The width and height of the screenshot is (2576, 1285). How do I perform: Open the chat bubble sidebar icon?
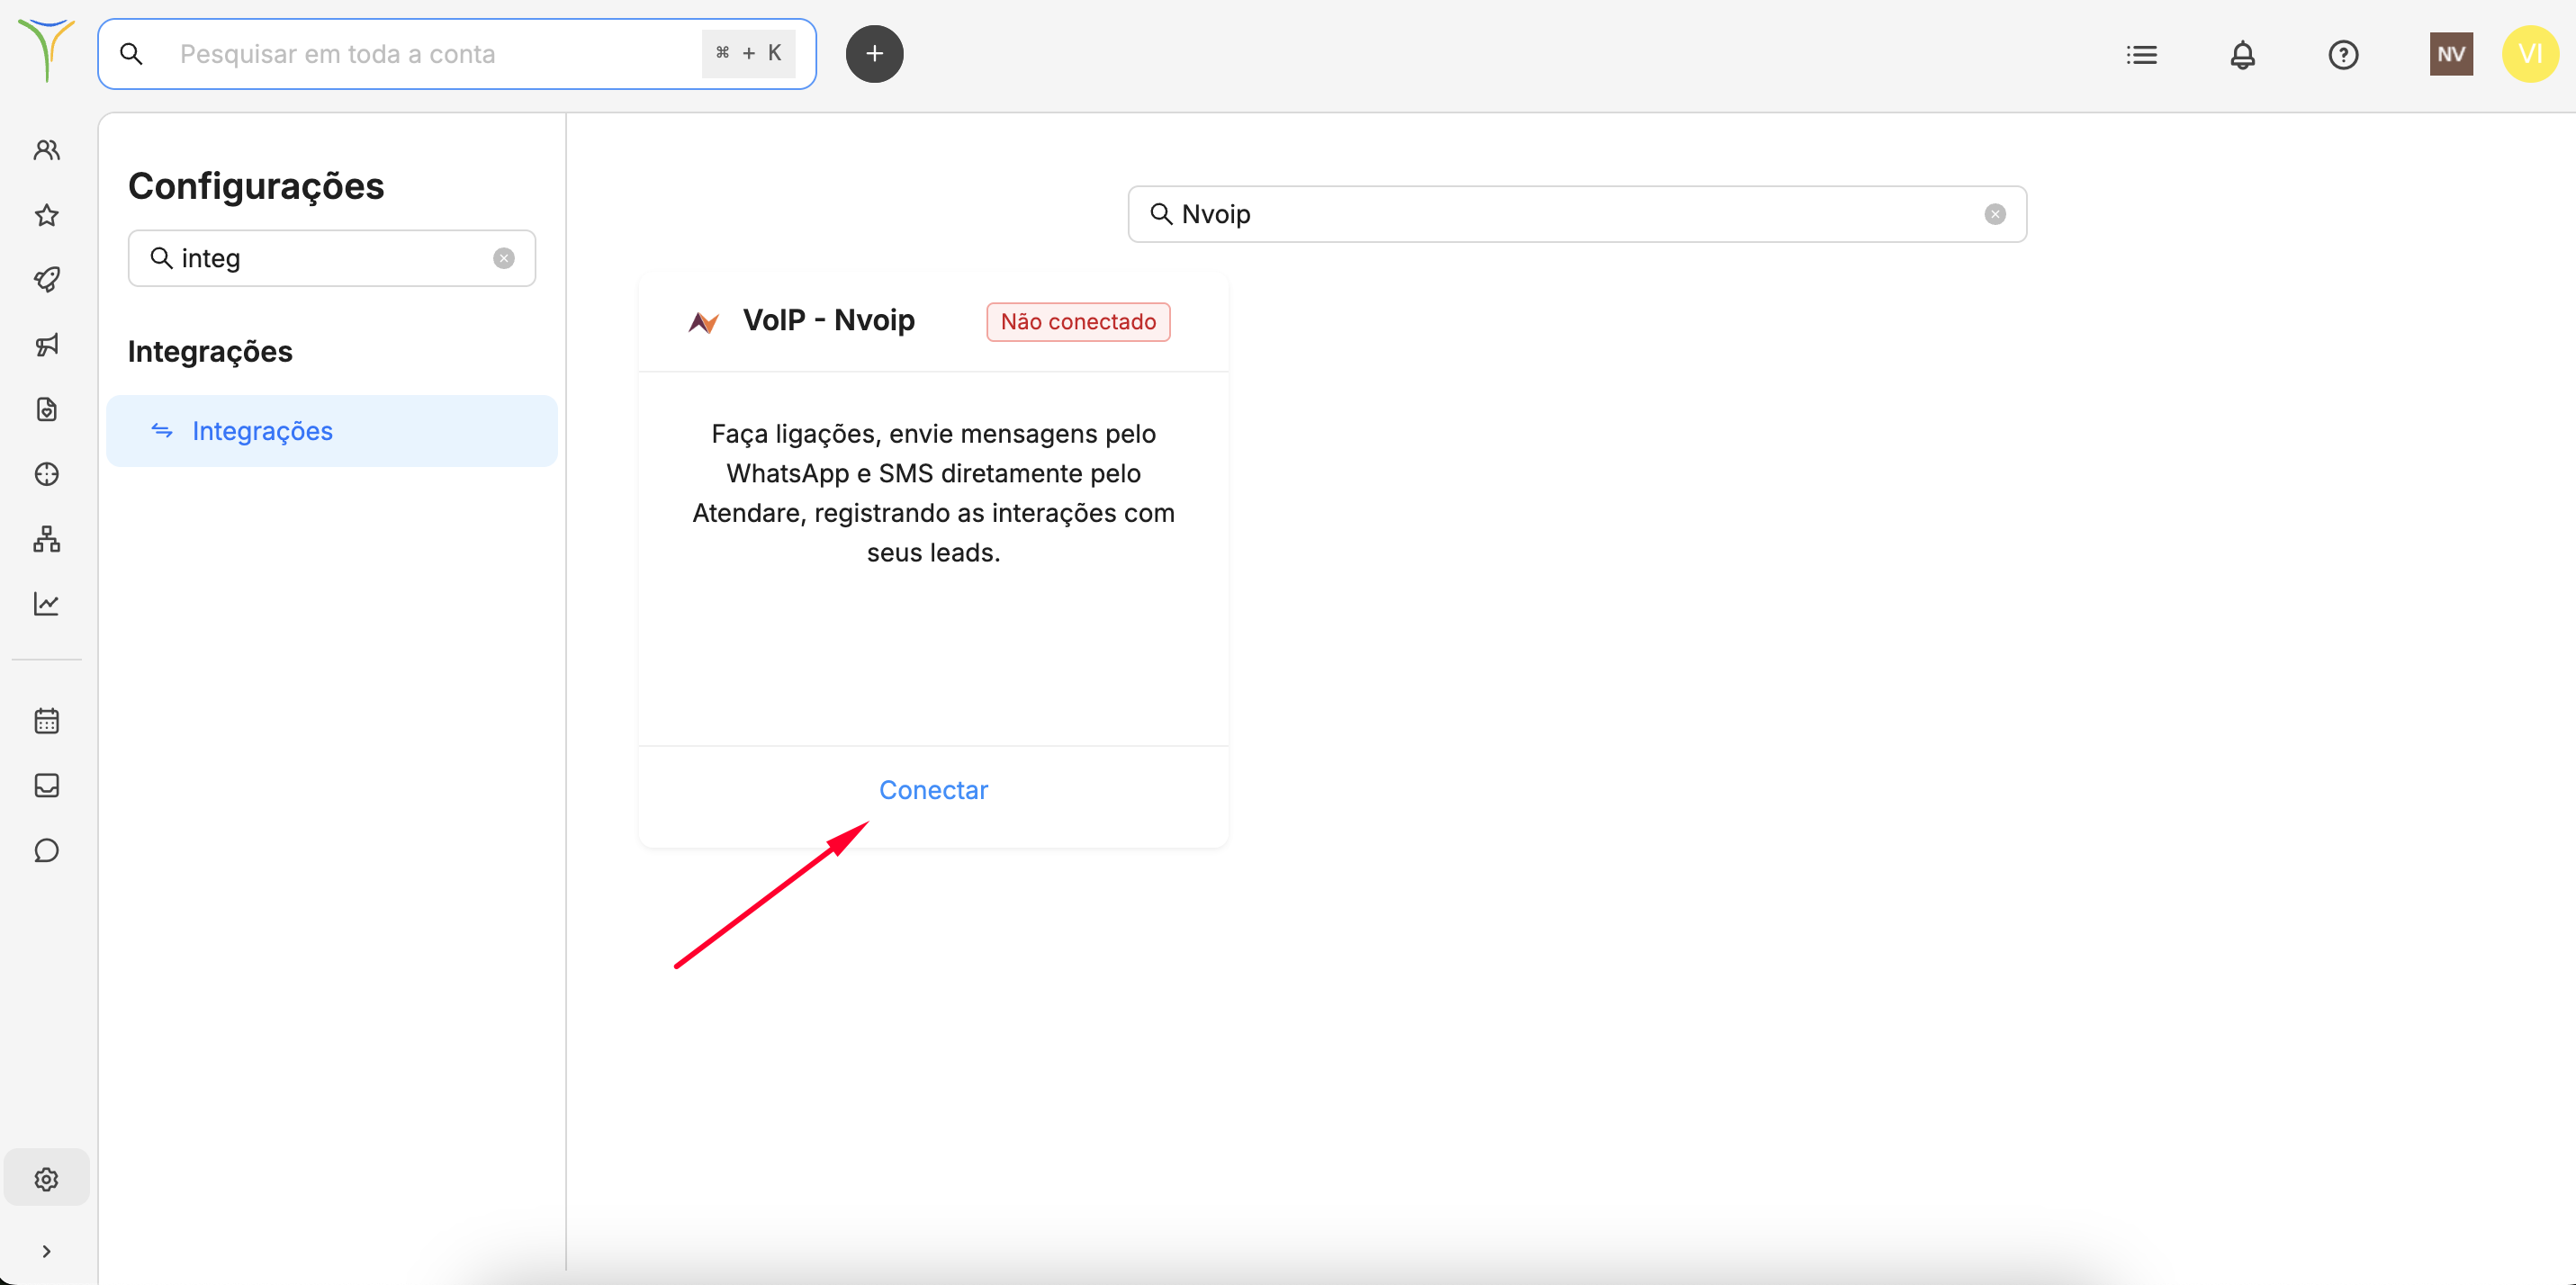(x=46, y=851)
